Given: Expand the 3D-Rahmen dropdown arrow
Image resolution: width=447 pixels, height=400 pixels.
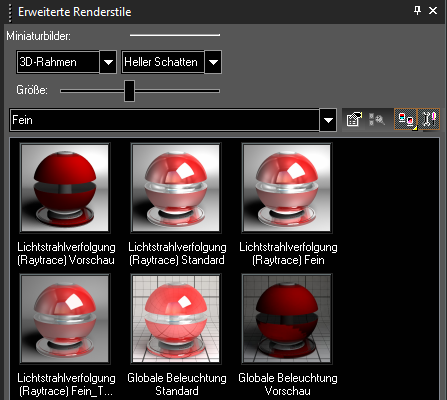Looking at the screenshot, I should point(108,62).
